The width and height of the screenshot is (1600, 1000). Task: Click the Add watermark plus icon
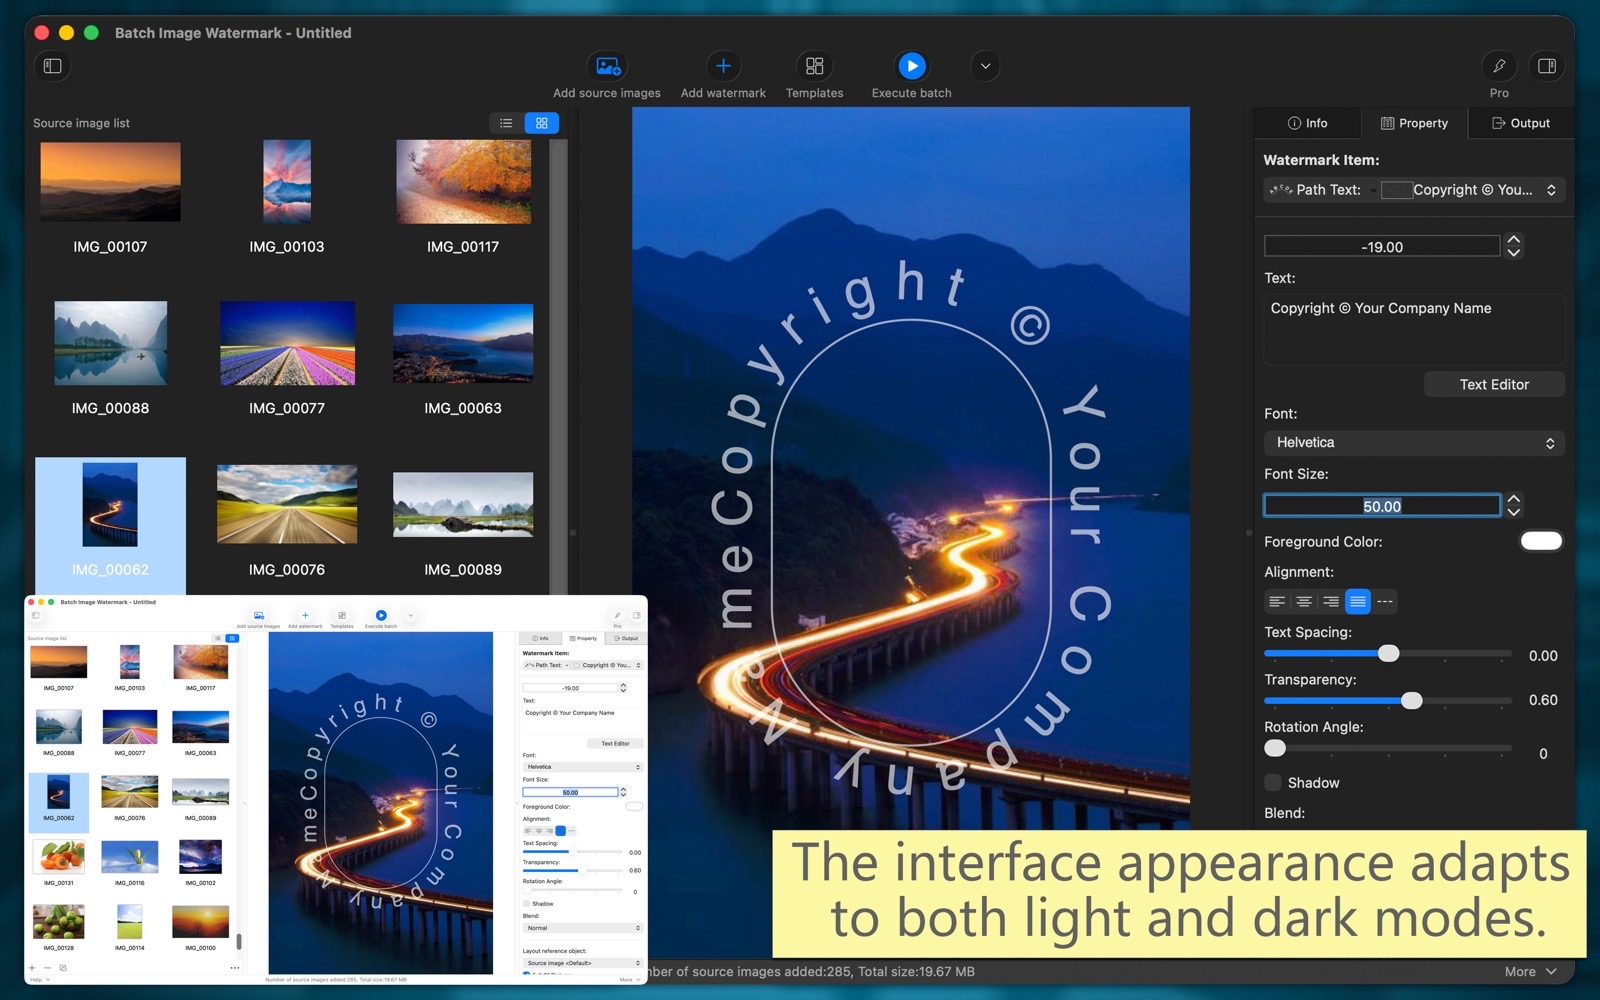click(723, 66)
